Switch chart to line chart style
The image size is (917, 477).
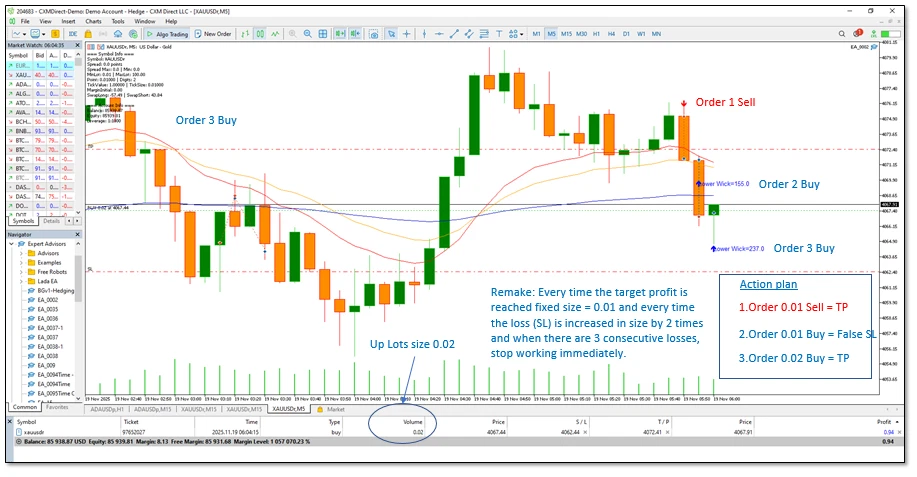(x=275, y=34)
